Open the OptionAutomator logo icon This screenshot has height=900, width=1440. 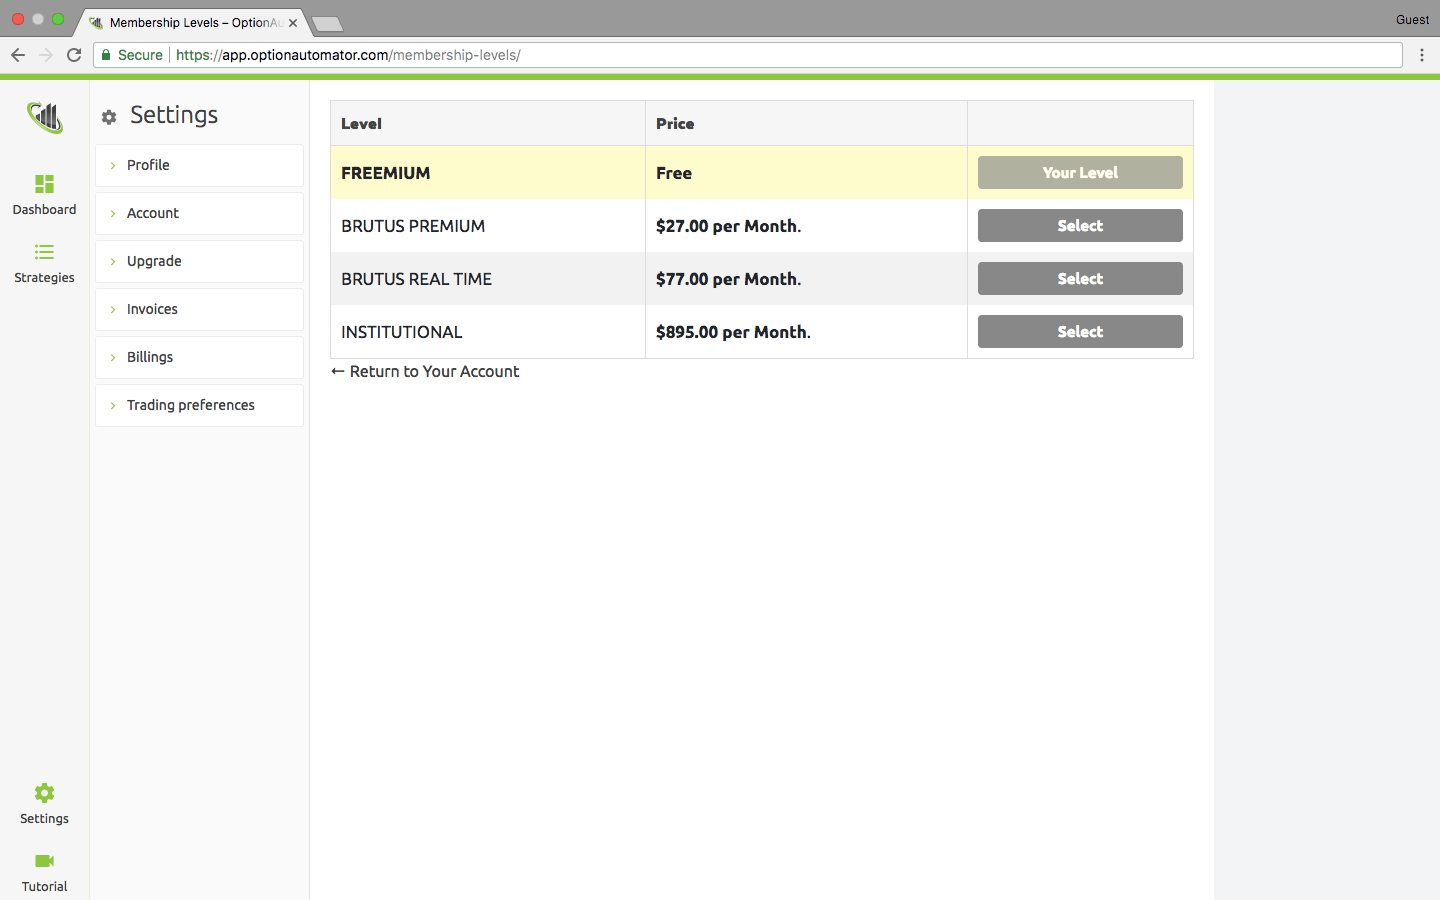(44, 117)
